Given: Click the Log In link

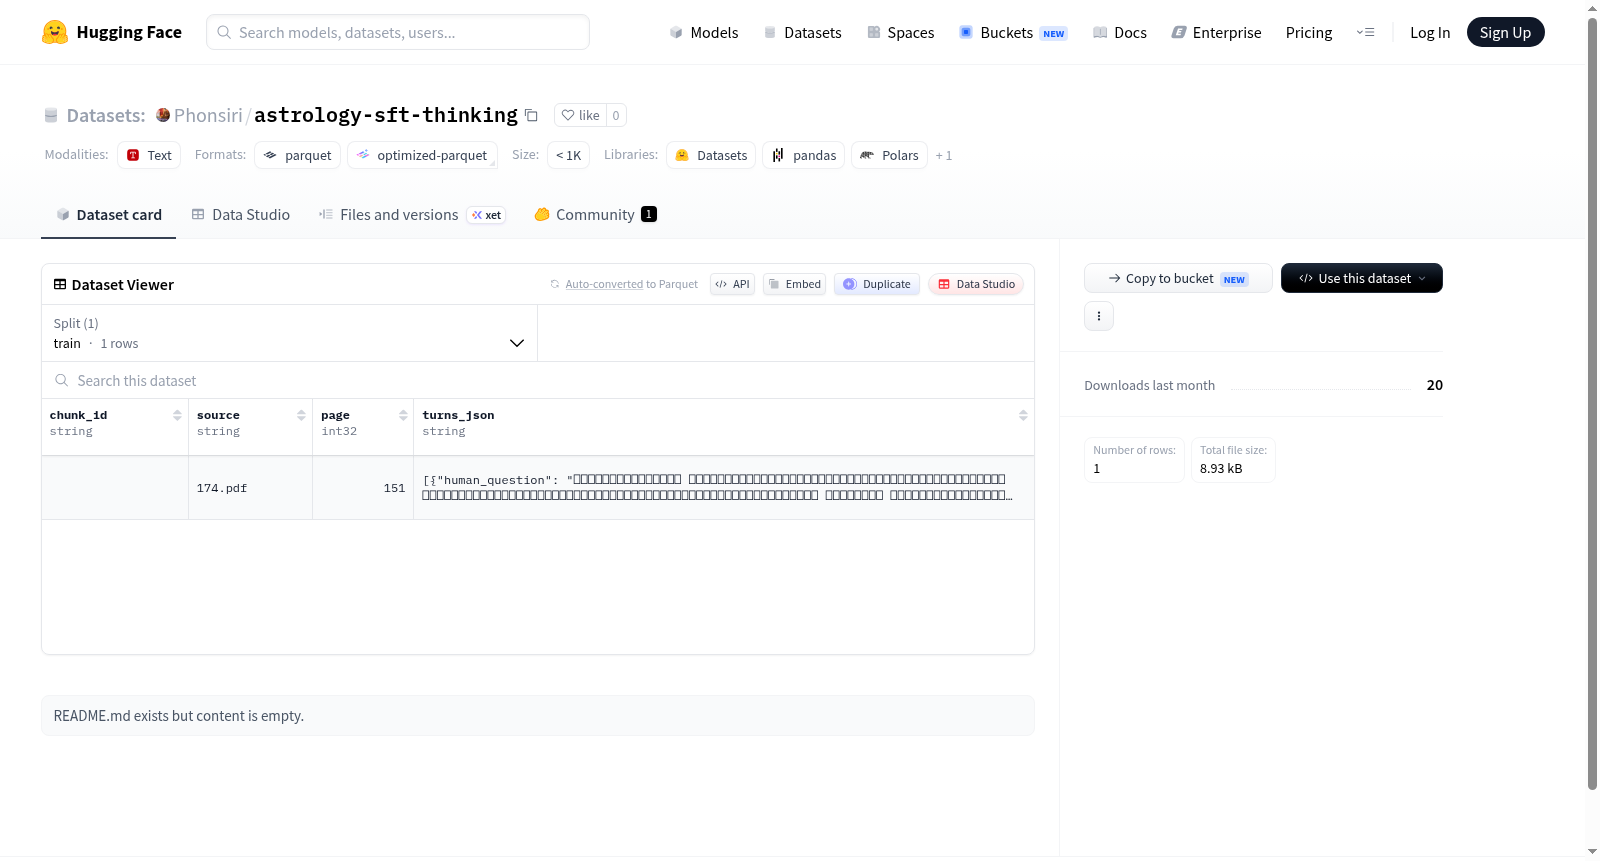Looking at the screenshot, I should point(1430,32).
